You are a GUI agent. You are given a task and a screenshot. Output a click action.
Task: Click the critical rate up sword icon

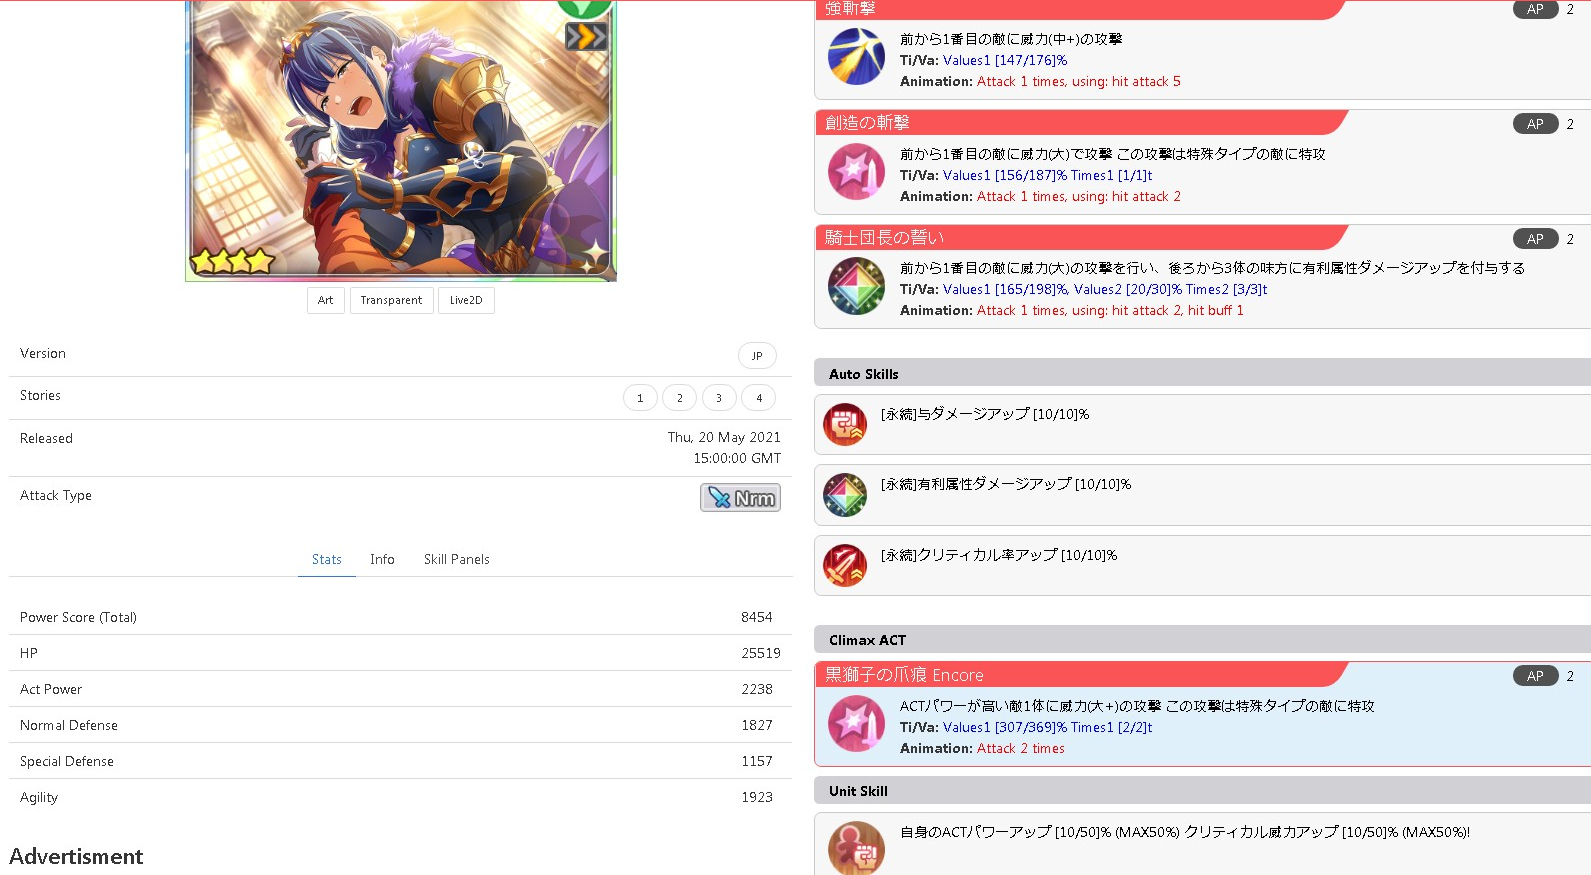click(845, 565)
